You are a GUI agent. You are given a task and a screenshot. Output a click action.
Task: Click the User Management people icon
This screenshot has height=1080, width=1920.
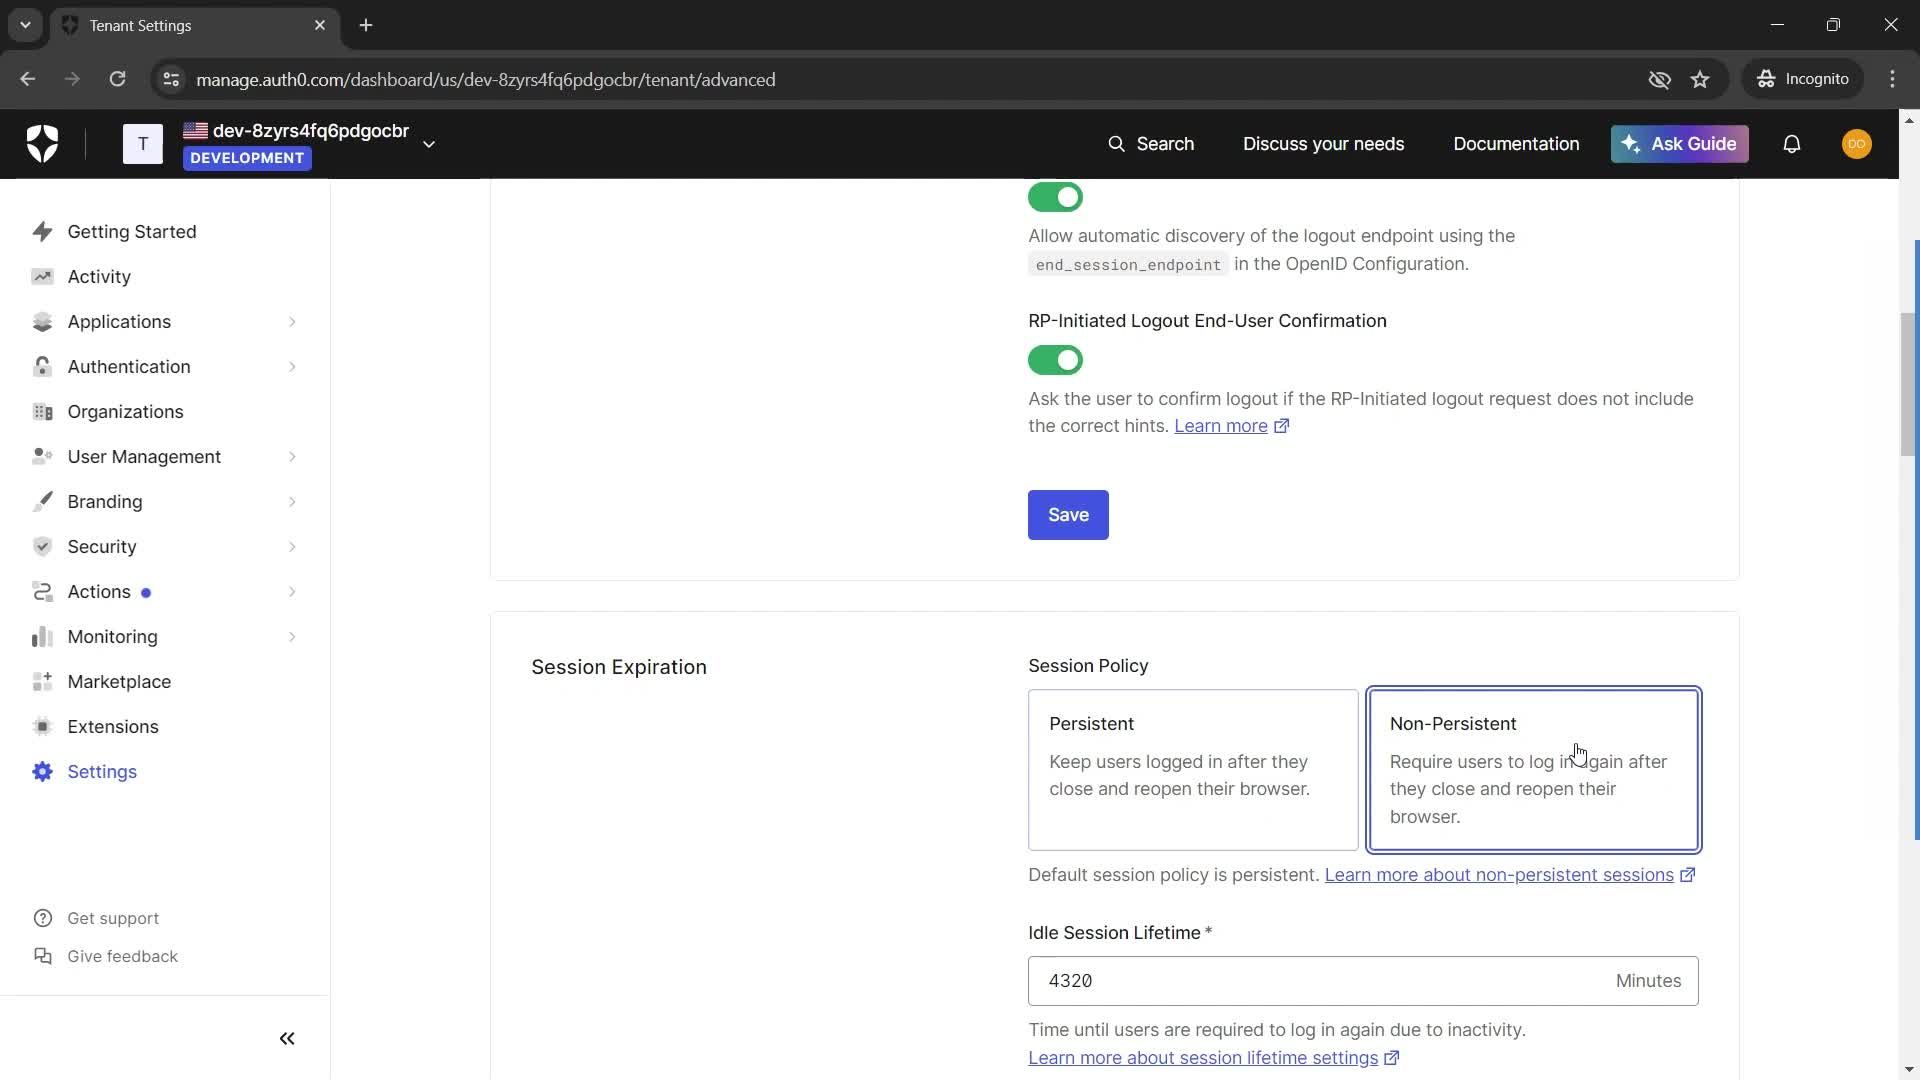click(42, 457)
